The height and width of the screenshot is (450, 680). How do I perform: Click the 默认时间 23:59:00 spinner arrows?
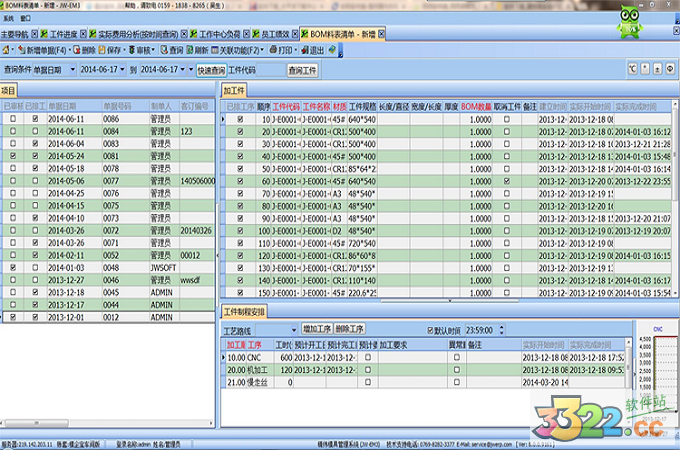[501, 330]
